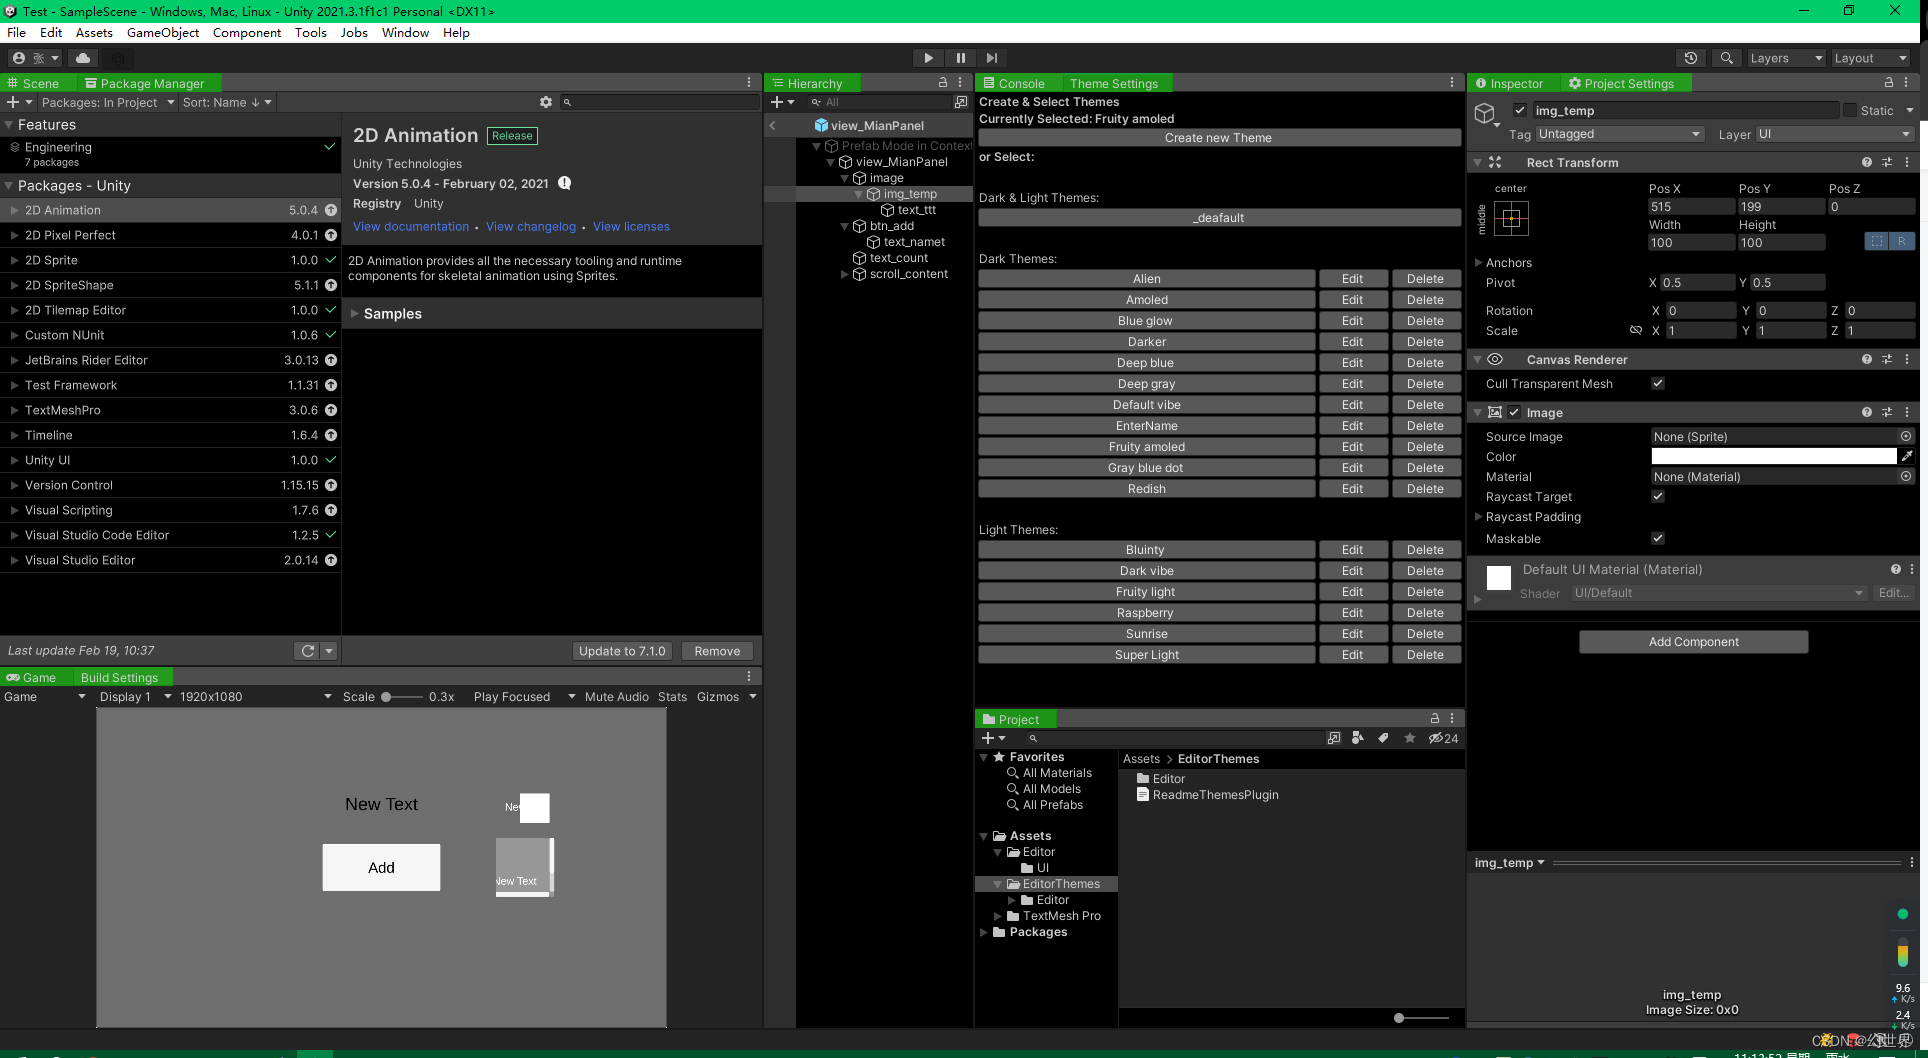The height and width of the screenshot is (1058, 1928).
Task: Add package with the plus icon
Action: (19, 102)
